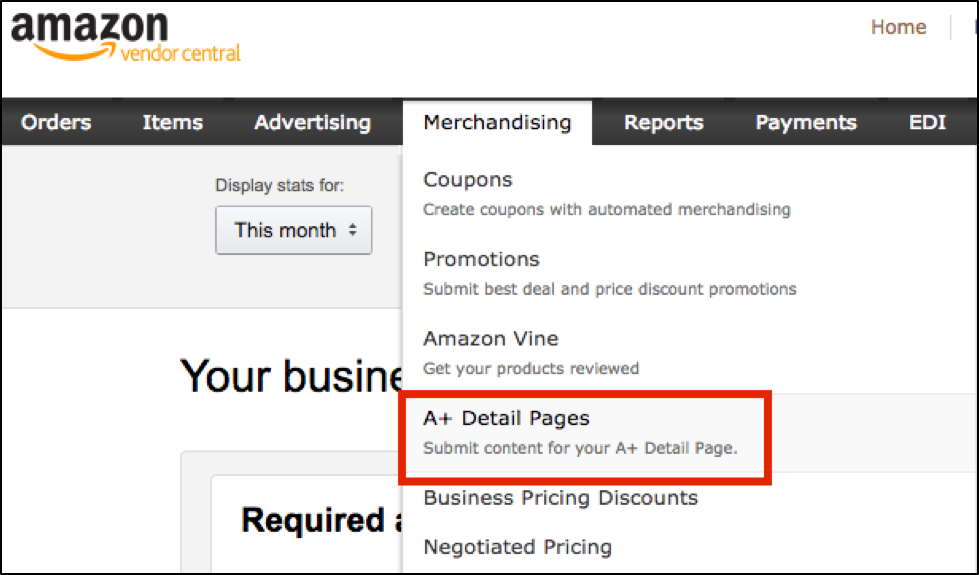
Task: Open the EDI menu
Action: tap(927, 122)
